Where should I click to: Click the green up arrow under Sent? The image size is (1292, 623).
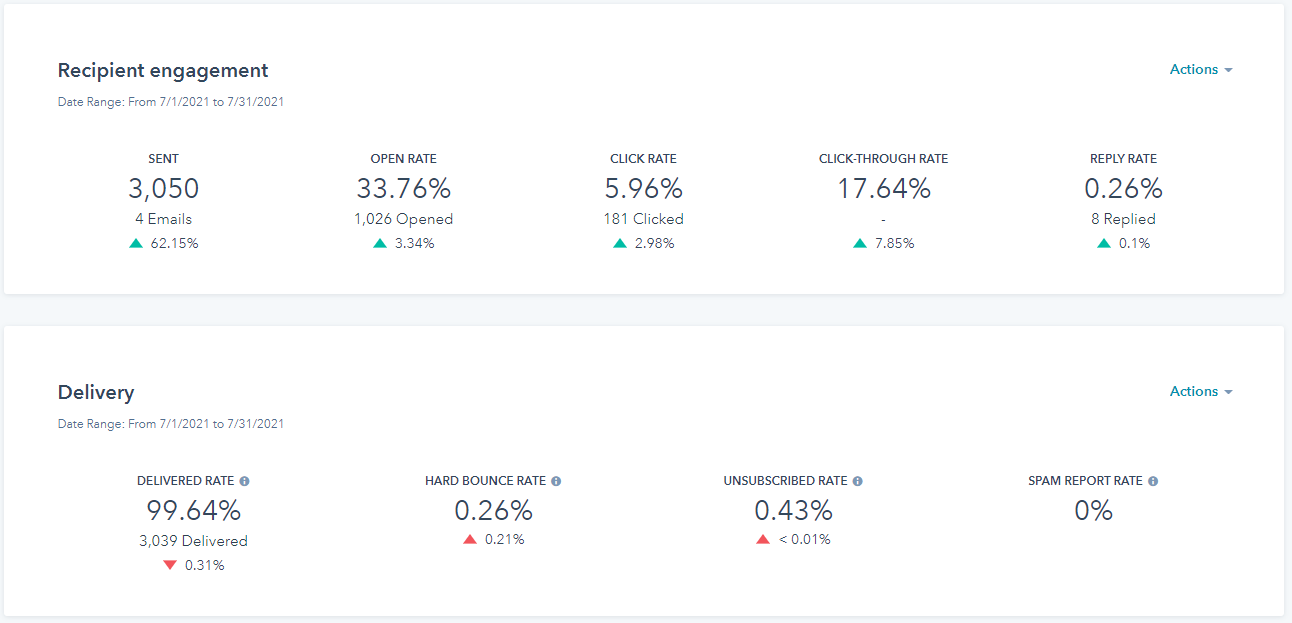coord(136,243)
